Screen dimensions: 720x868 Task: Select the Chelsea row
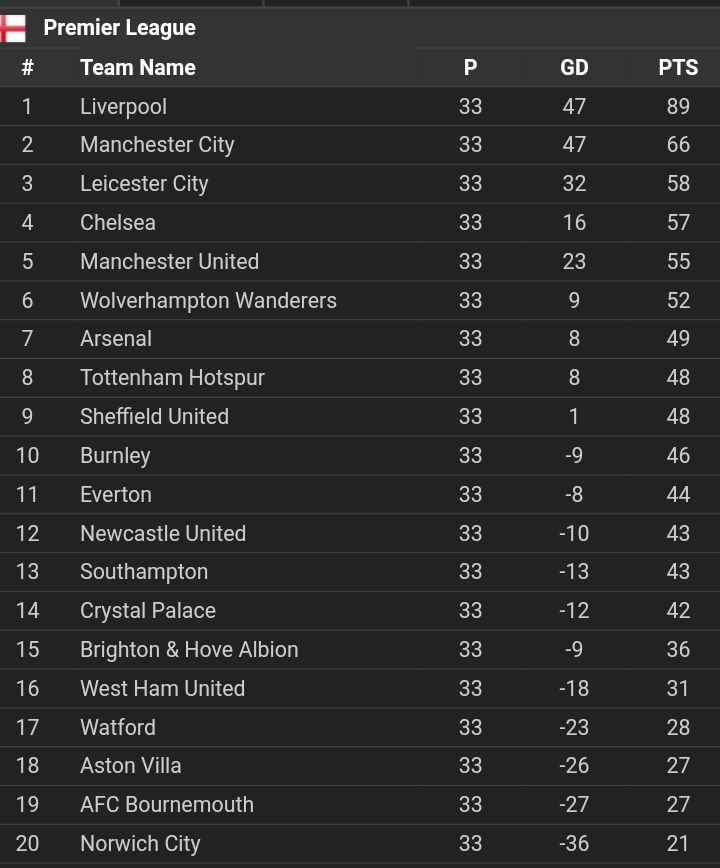(x=118, y=223)
